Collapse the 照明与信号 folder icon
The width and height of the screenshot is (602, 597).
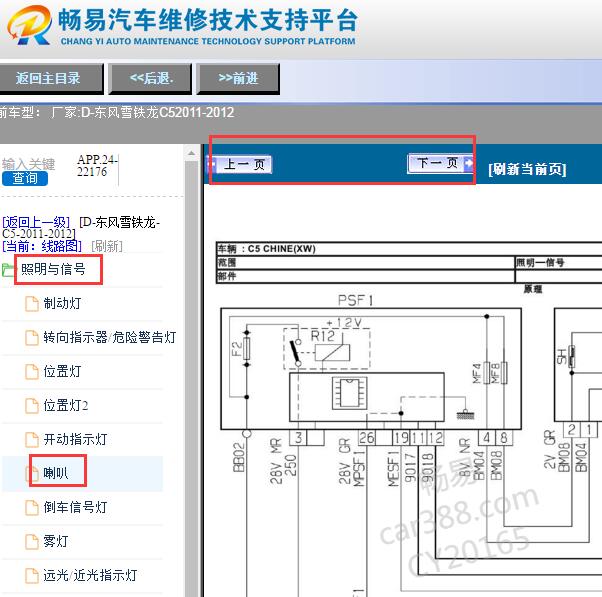(8, 270)
